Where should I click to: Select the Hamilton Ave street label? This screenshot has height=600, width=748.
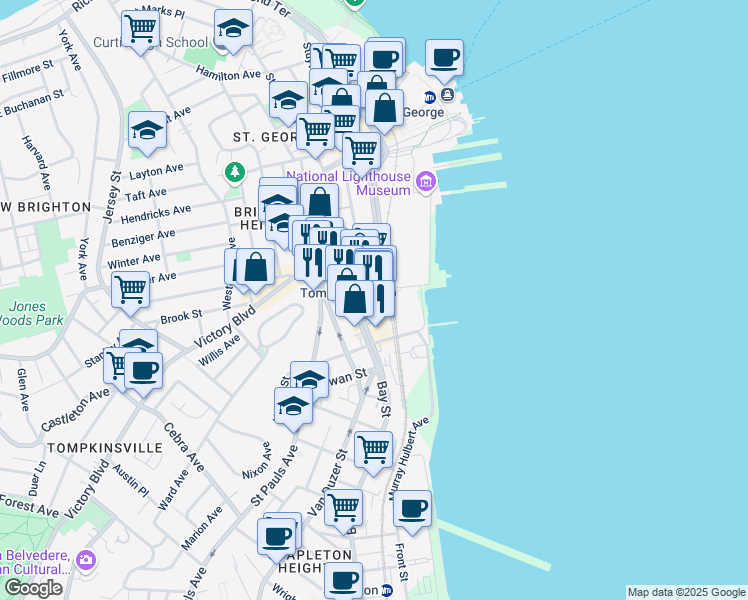pos(228,73)
